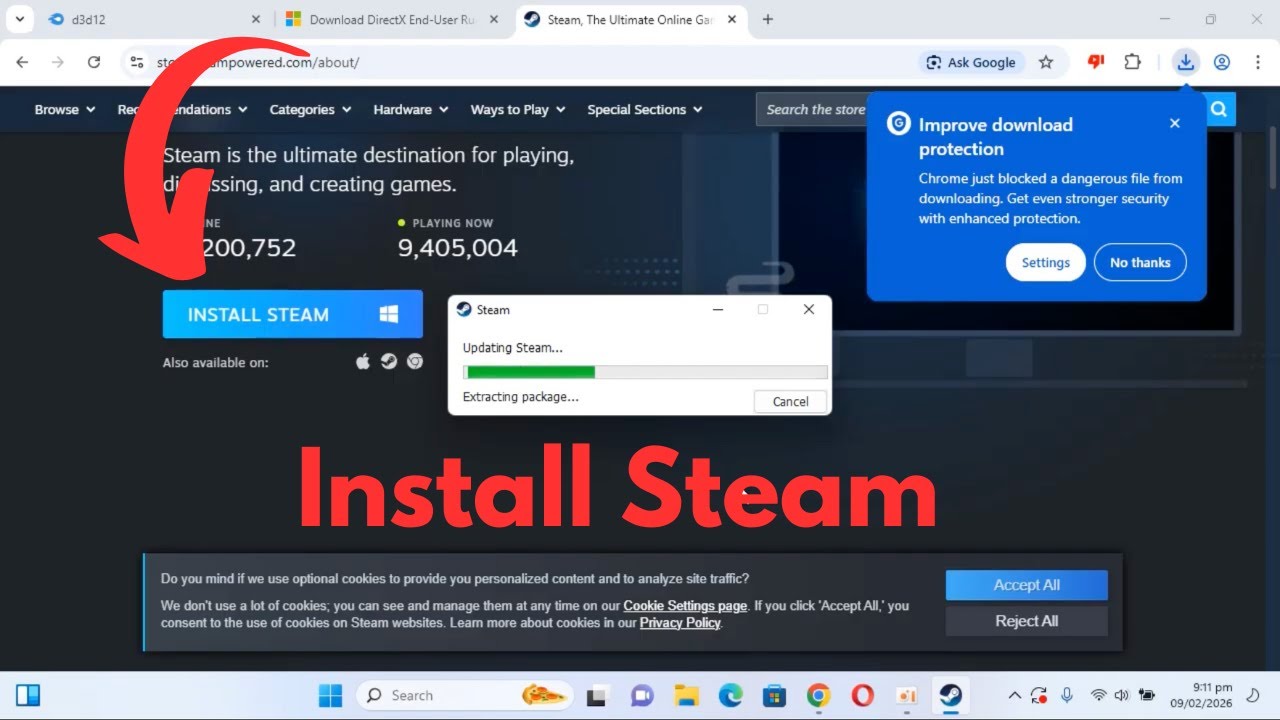This screenshot has height=720, width=1280.
Task: Select the Steam, The Ultimate Online Game tab
Action: point(630,19)
